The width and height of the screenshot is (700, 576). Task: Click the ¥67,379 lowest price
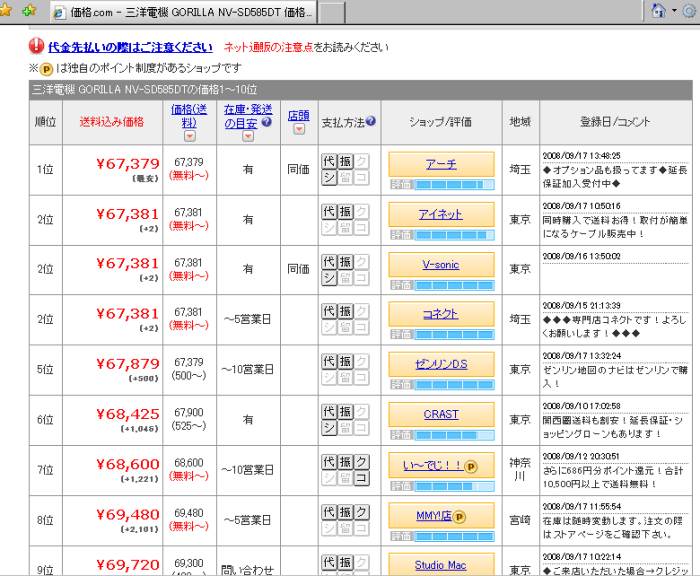128,164
